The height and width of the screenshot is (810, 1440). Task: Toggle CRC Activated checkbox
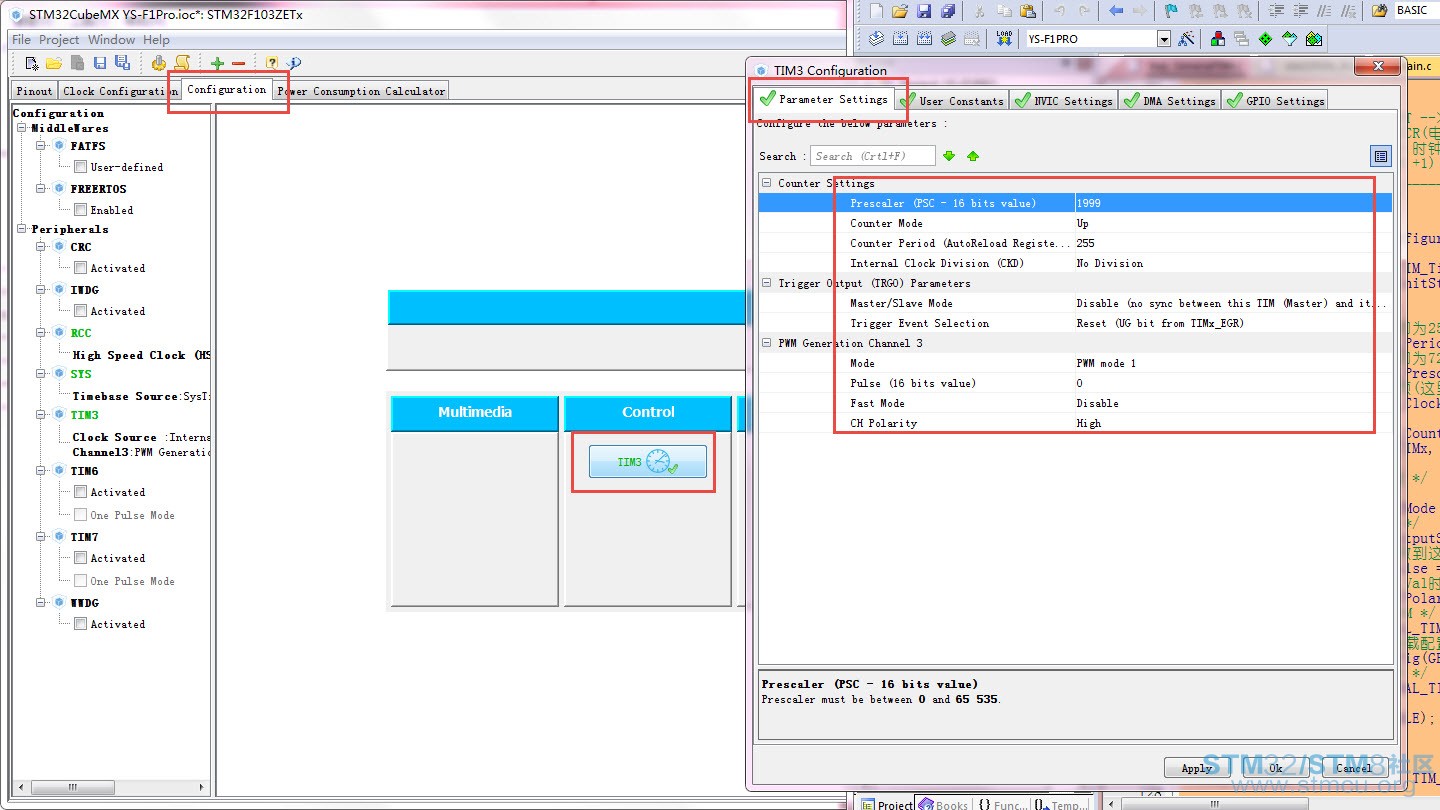[81, 268]
